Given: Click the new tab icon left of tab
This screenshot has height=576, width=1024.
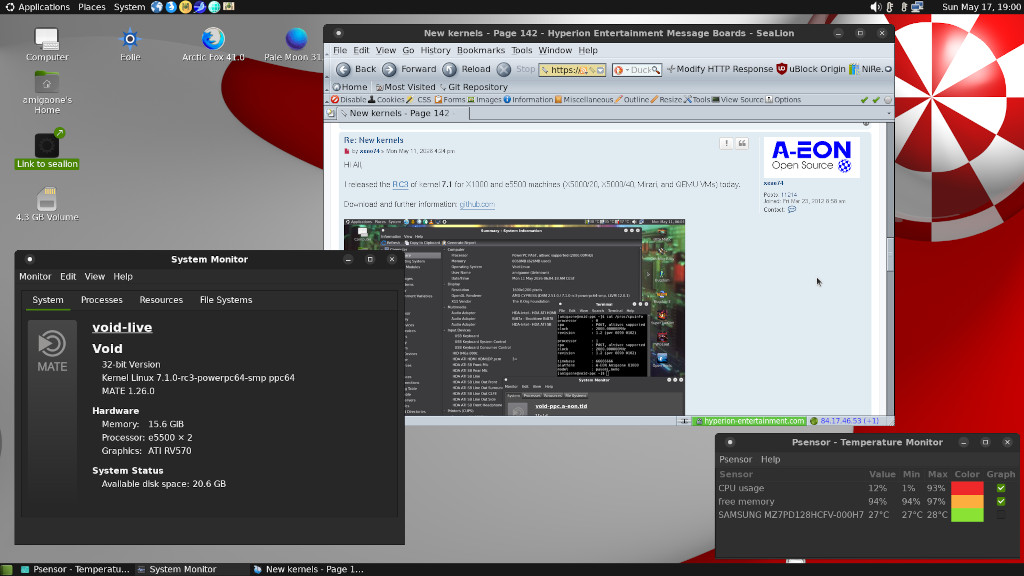Looking at the screenshot, I should pyautogui.click(x=330, y=114).
